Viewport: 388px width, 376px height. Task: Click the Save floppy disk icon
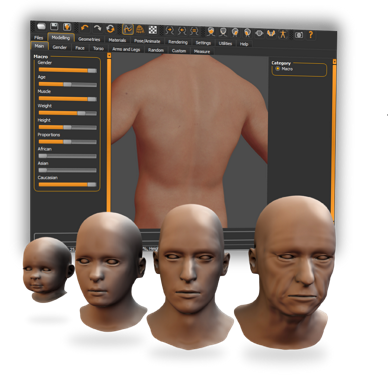(54, 26)
